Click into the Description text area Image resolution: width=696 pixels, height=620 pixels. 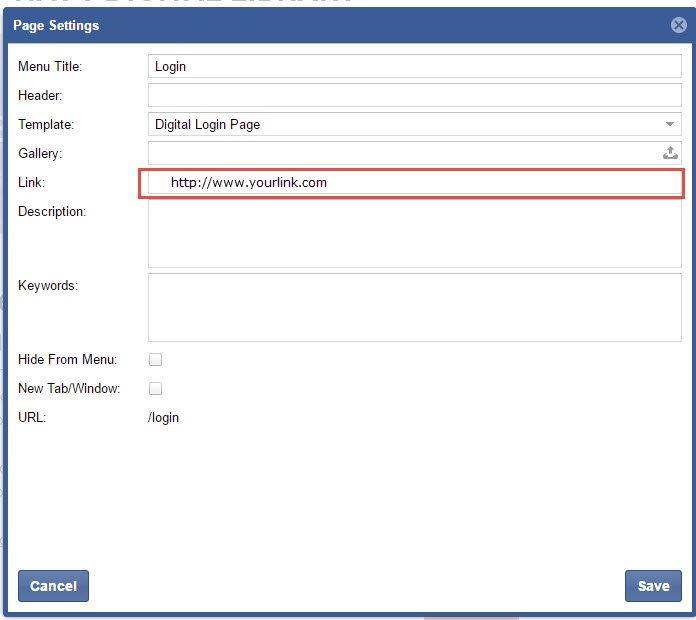click(x=414, y=234)
